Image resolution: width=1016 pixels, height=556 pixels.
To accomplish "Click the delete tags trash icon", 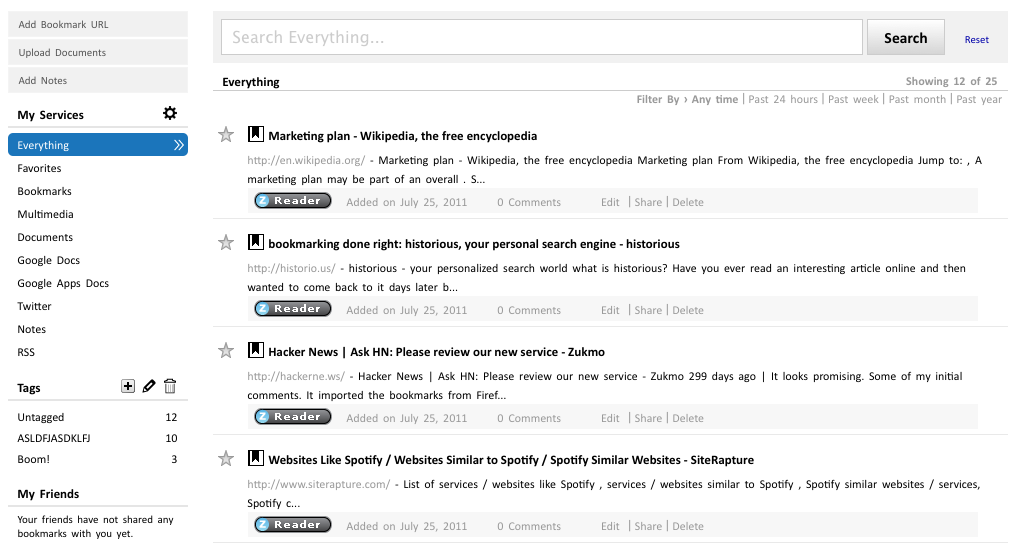I will 170,386.
